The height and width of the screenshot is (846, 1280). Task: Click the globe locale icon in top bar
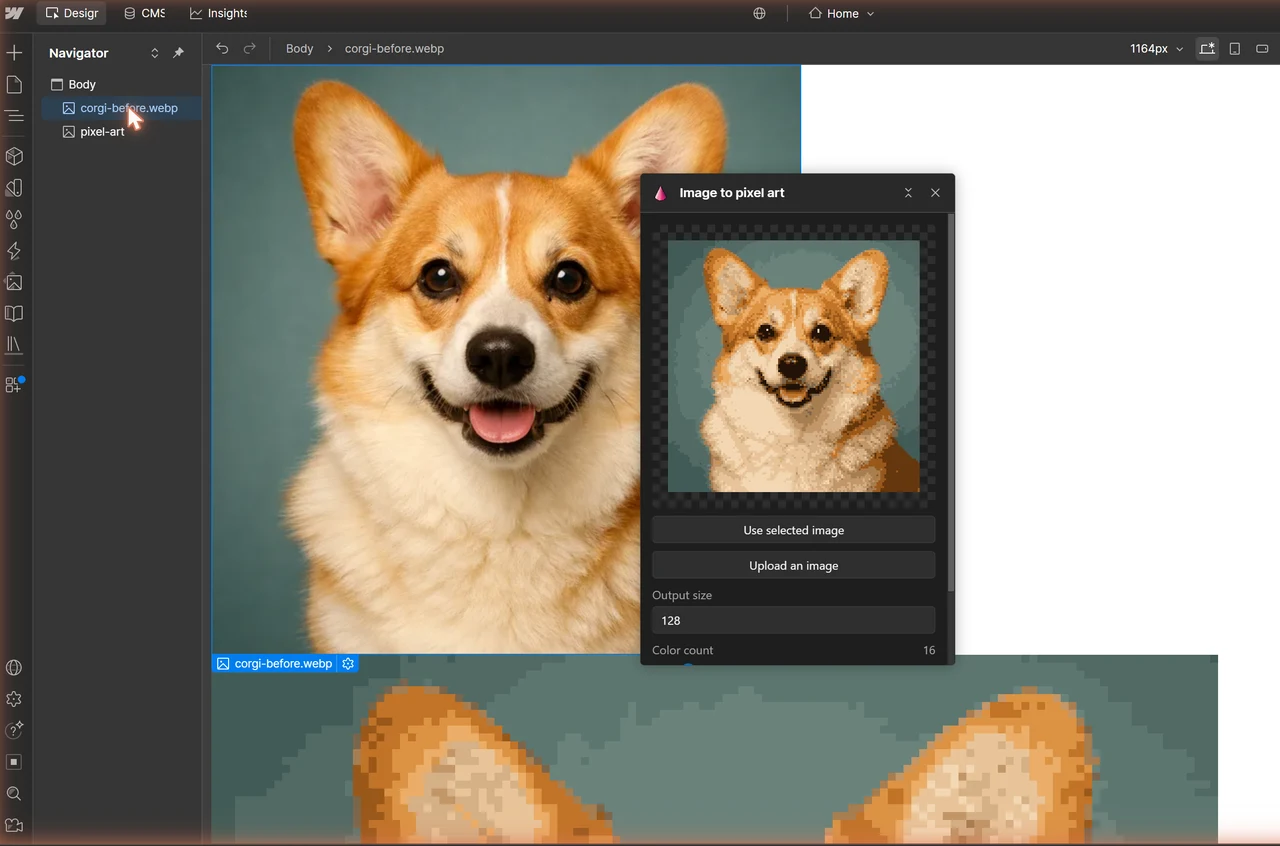coord(760,13)
